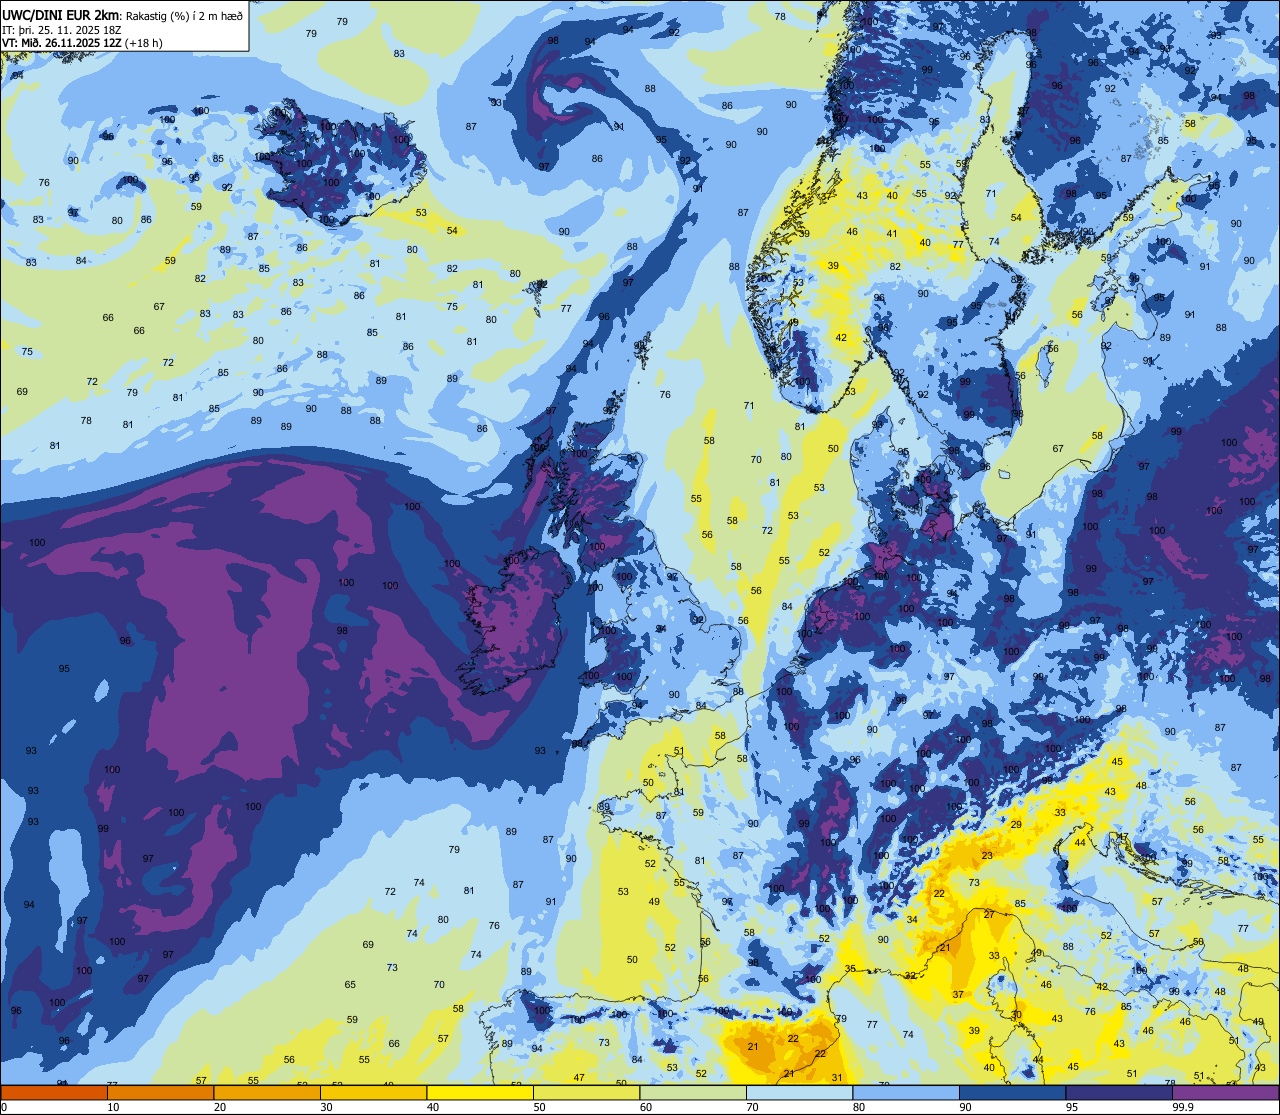Click the humidity value '35' on the map

click(x=850, y=969)
